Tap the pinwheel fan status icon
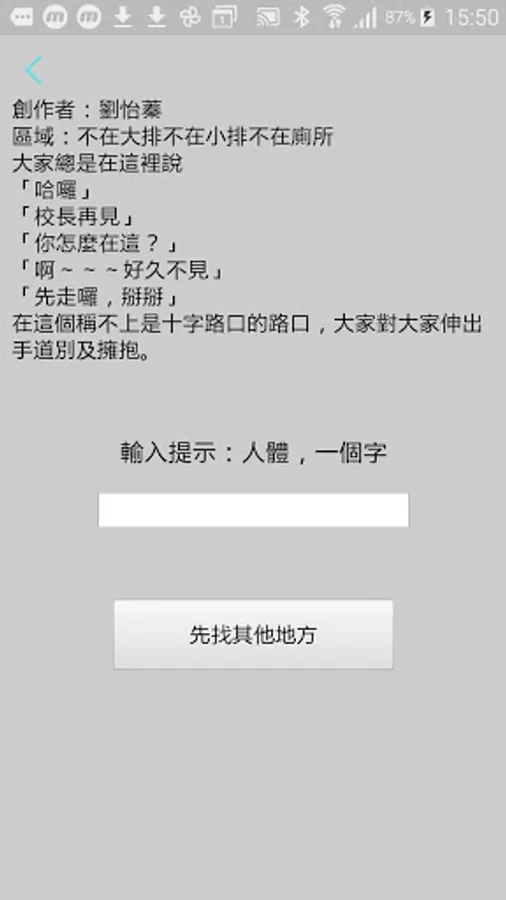Image resolution: width=506 pixels, height=900 pixels. pyautogui.click(x=190, y=17)
